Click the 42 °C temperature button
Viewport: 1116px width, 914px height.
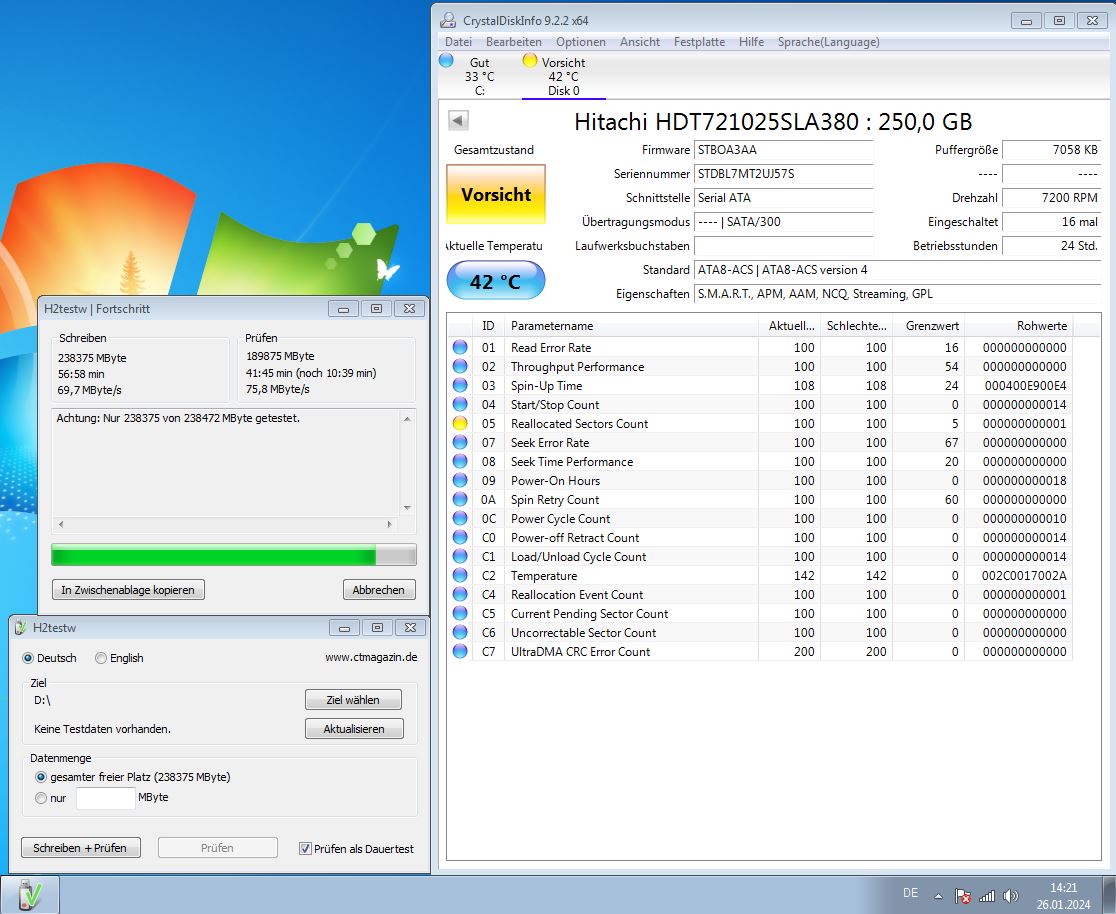pos(496,281)
